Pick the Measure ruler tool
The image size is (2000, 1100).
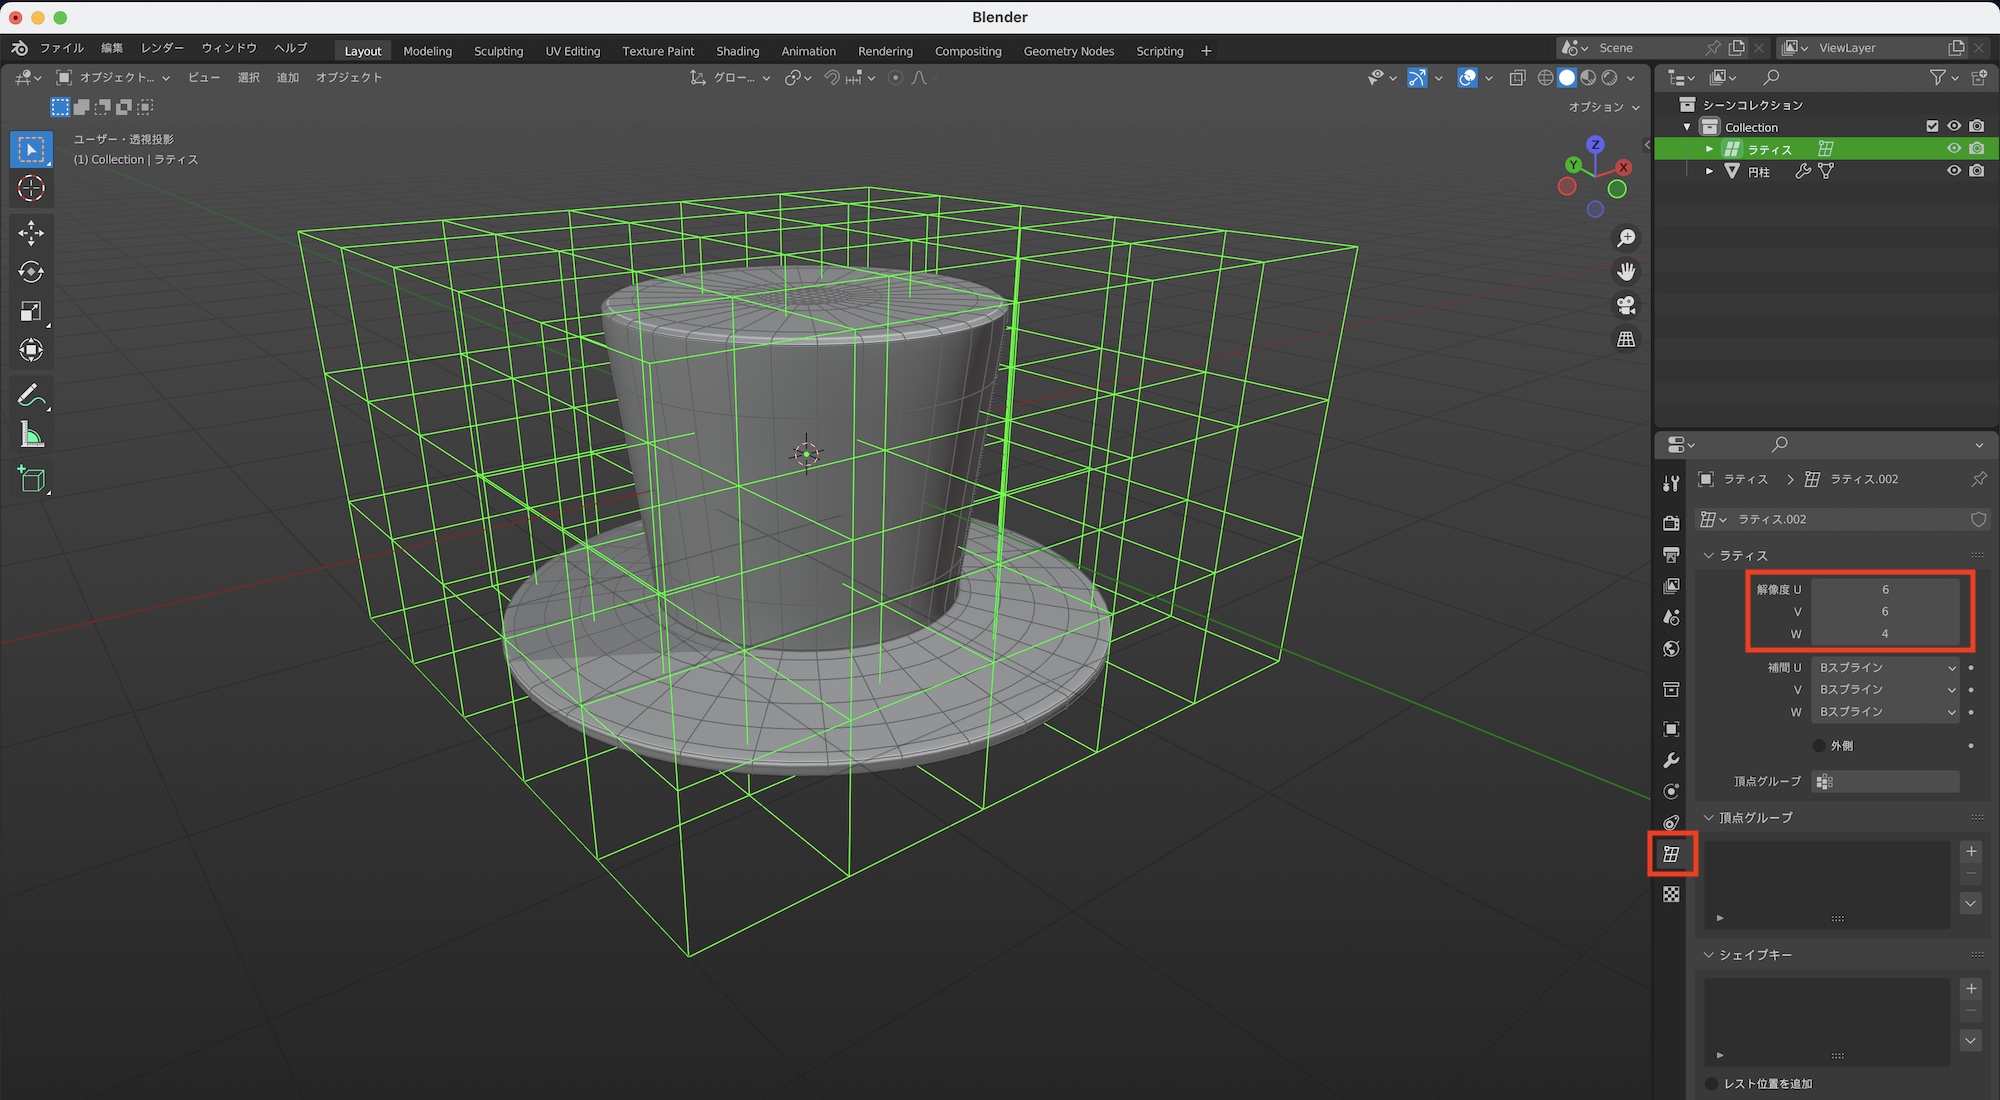point(31,435)
